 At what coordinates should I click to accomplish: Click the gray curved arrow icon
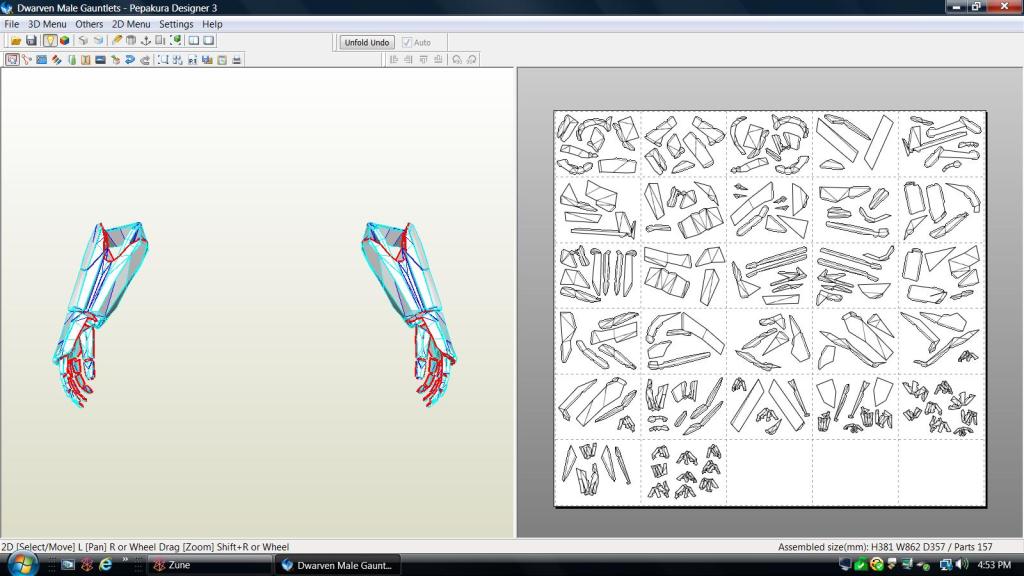coord(144,59)
